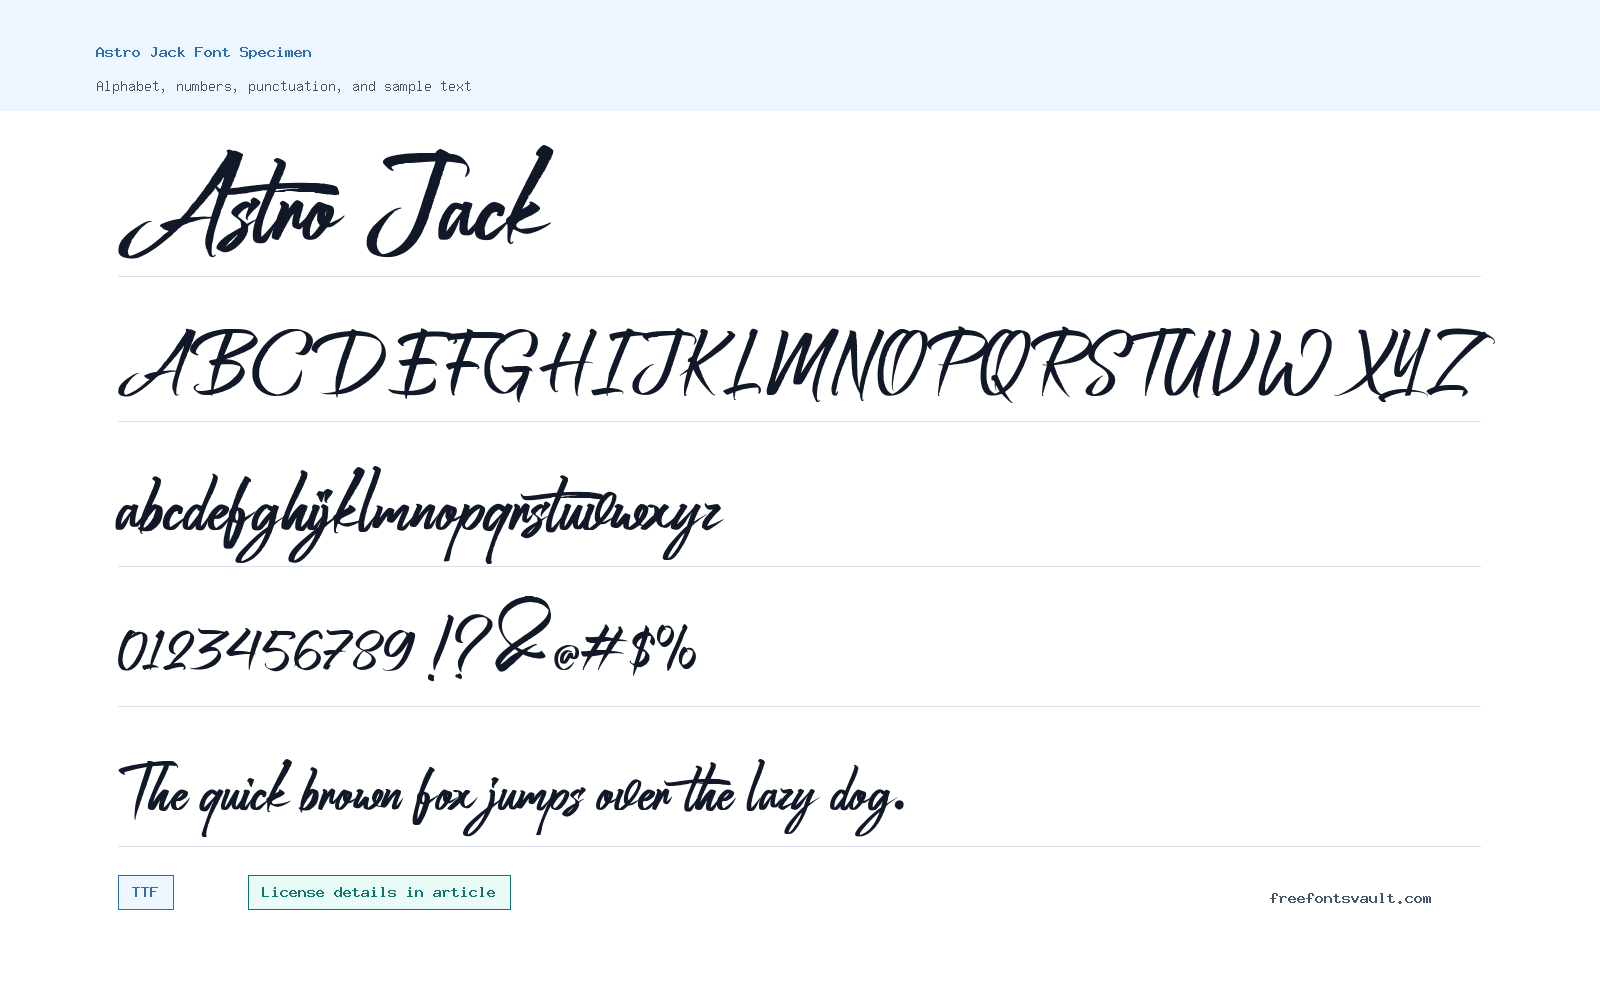
Task: Select the subtitle text about alphabet and numbers
Action: tap(283, 86)
